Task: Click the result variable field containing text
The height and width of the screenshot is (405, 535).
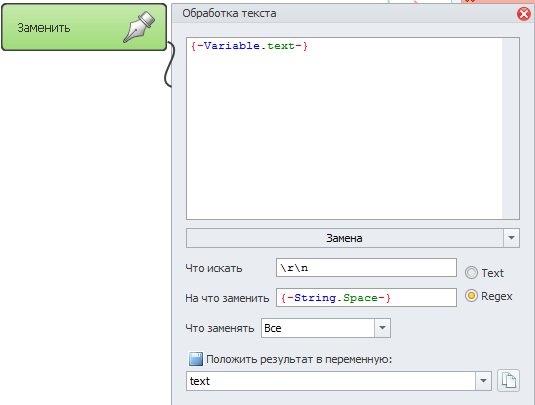Action: coord(331,381)
